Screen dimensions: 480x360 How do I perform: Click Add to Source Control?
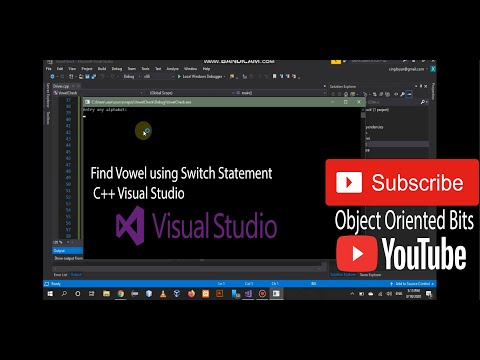click(x=412, y=284)
